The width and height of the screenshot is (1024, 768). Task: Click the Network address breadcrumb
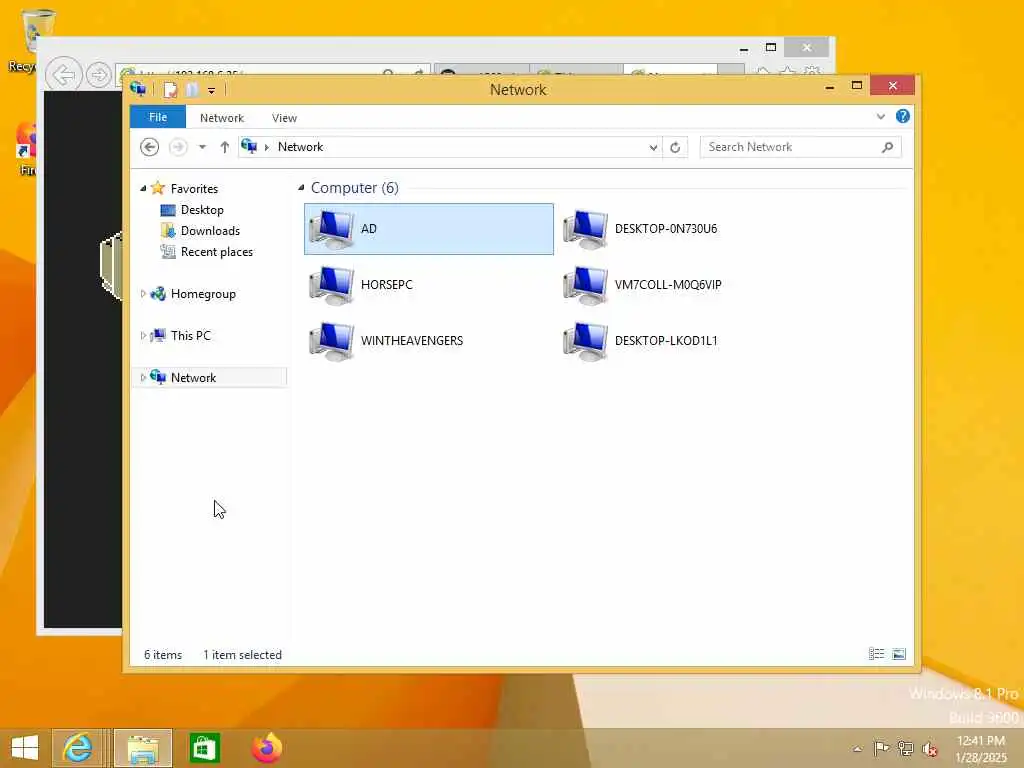coord(300,147)
